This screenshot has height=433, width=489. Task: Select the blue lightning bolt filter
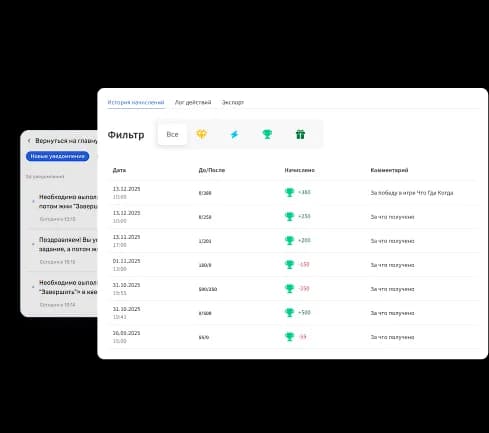coord(234,134)
